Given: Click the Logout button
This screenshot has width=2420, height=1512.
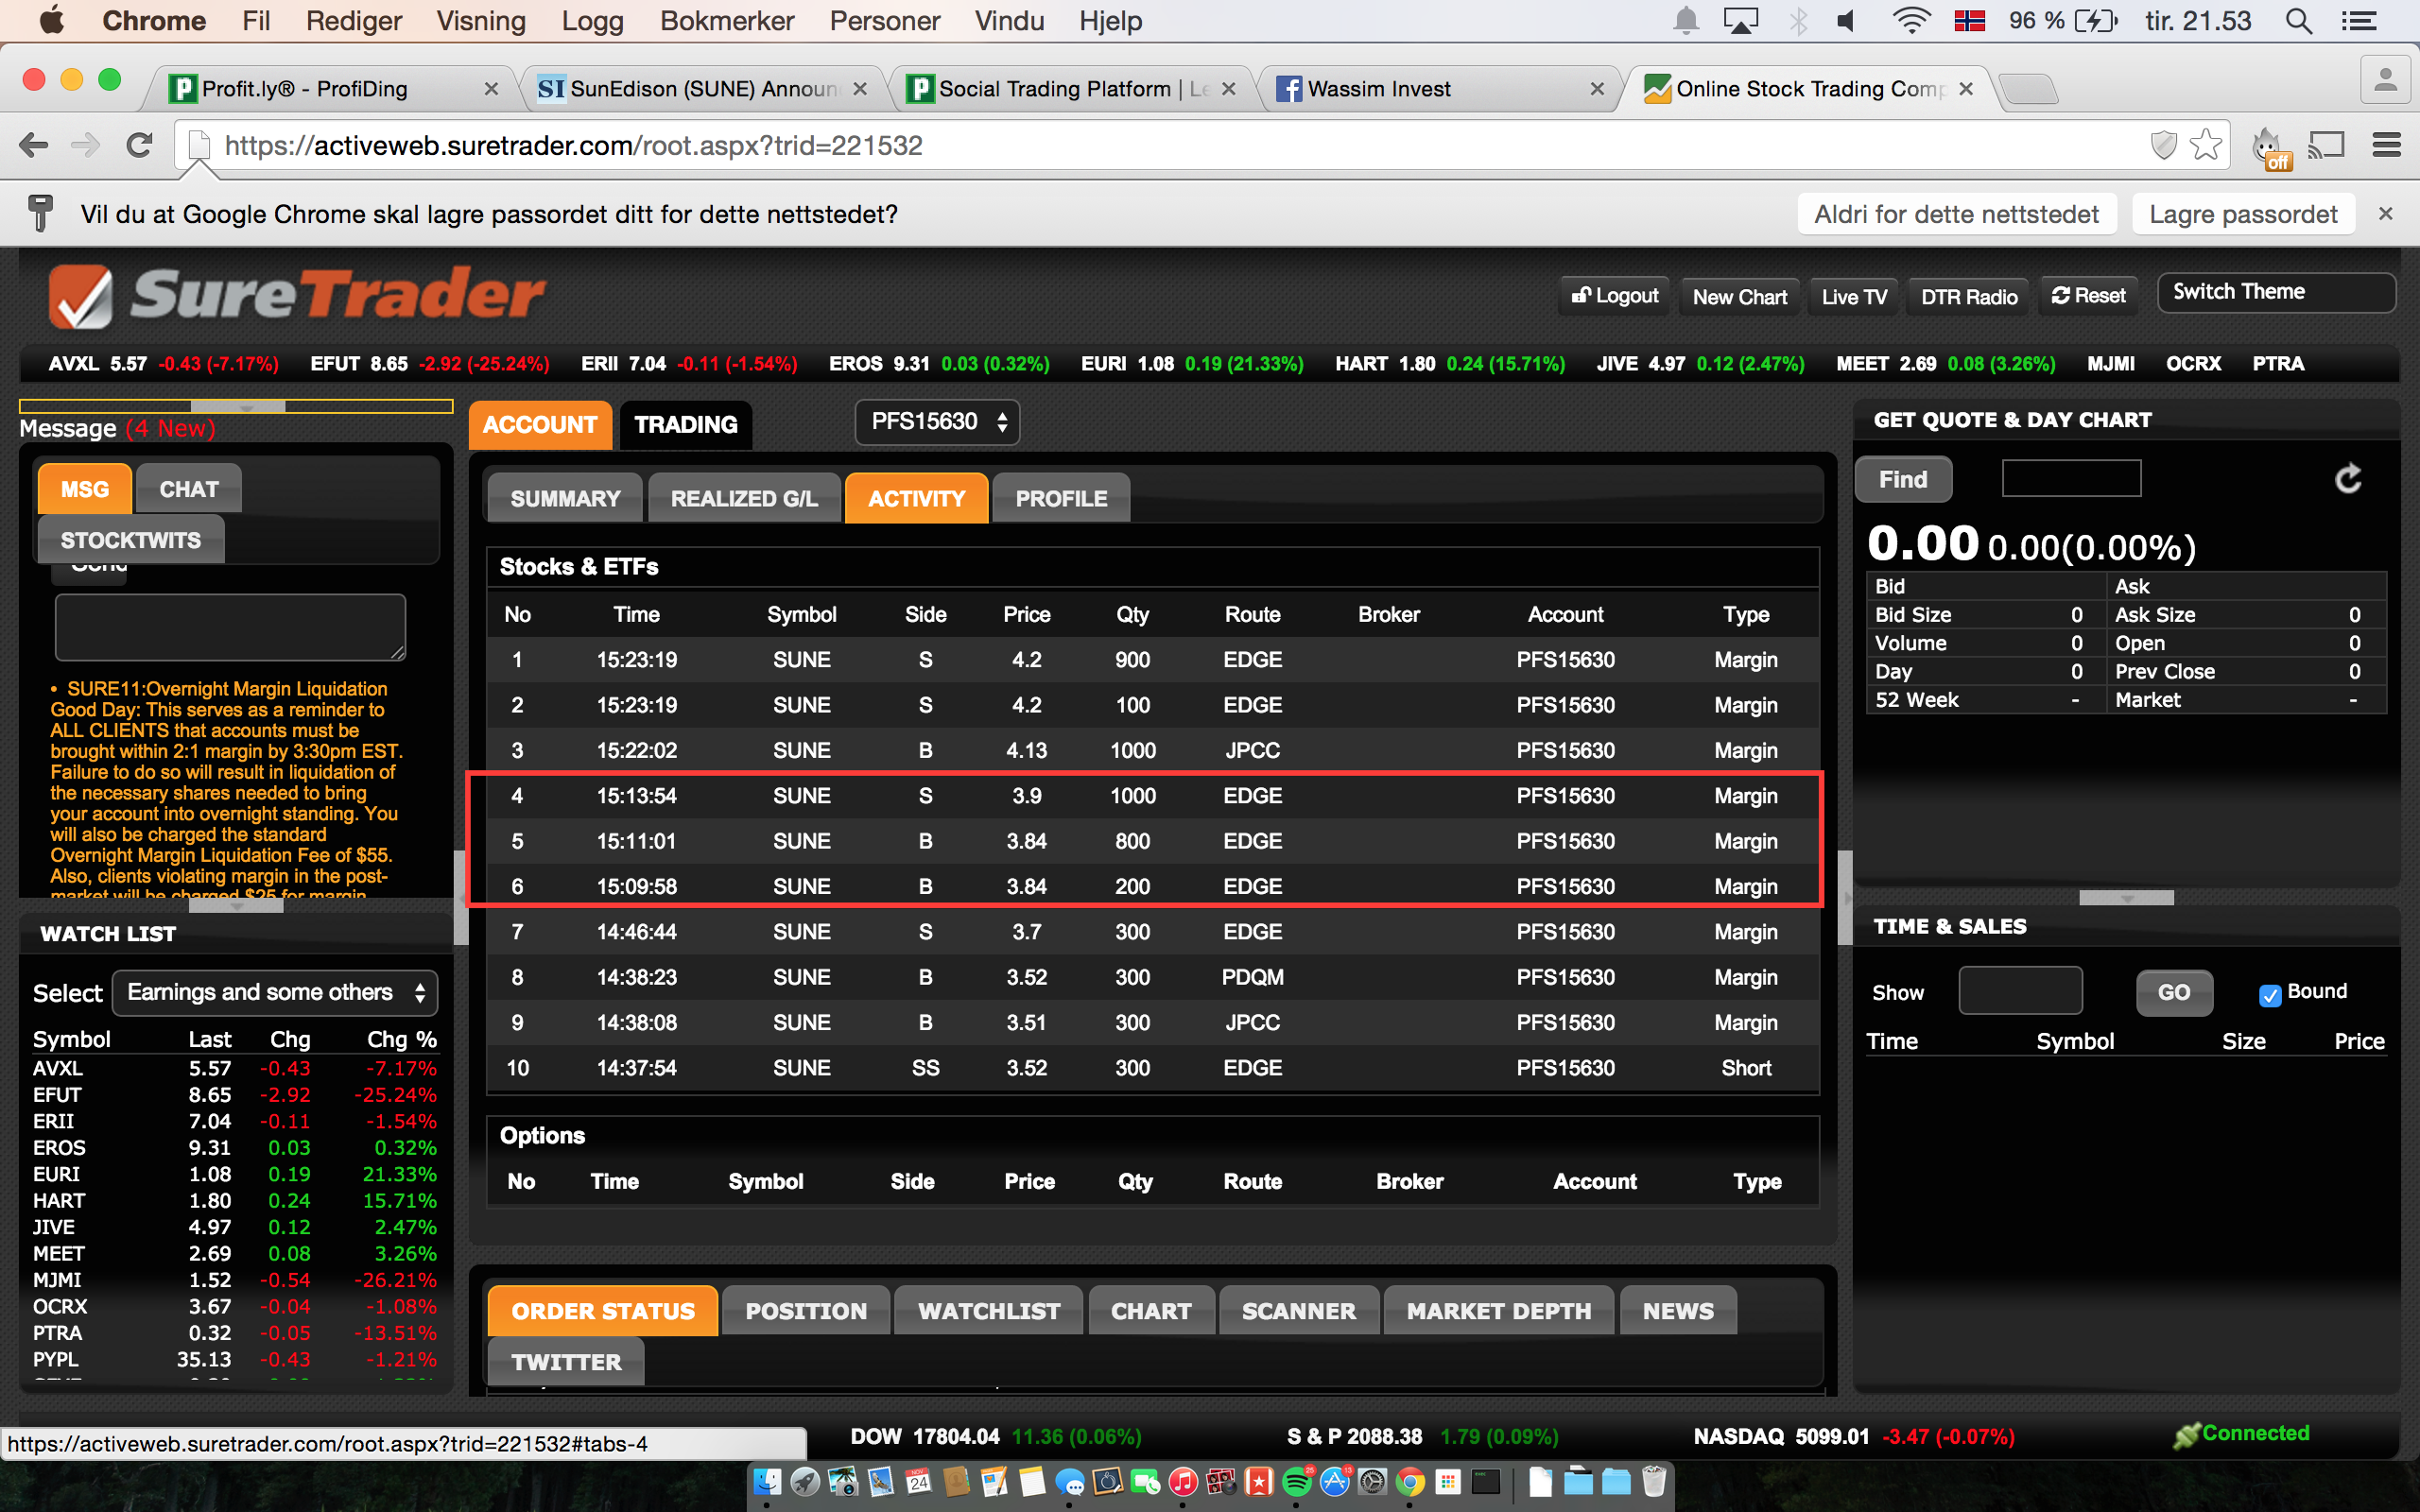Looking at the screenshot, I should (1614, 296).
